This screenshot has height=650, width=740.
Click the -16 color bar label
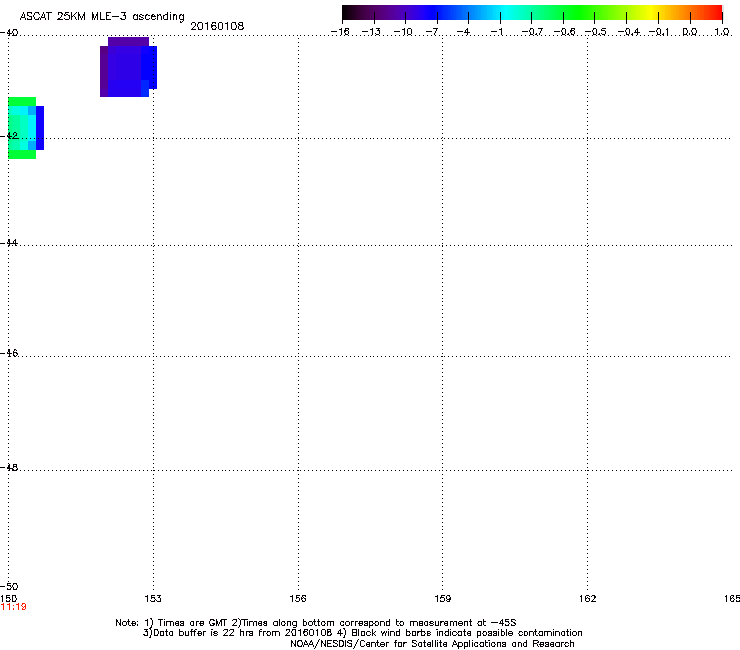(340, 32)
